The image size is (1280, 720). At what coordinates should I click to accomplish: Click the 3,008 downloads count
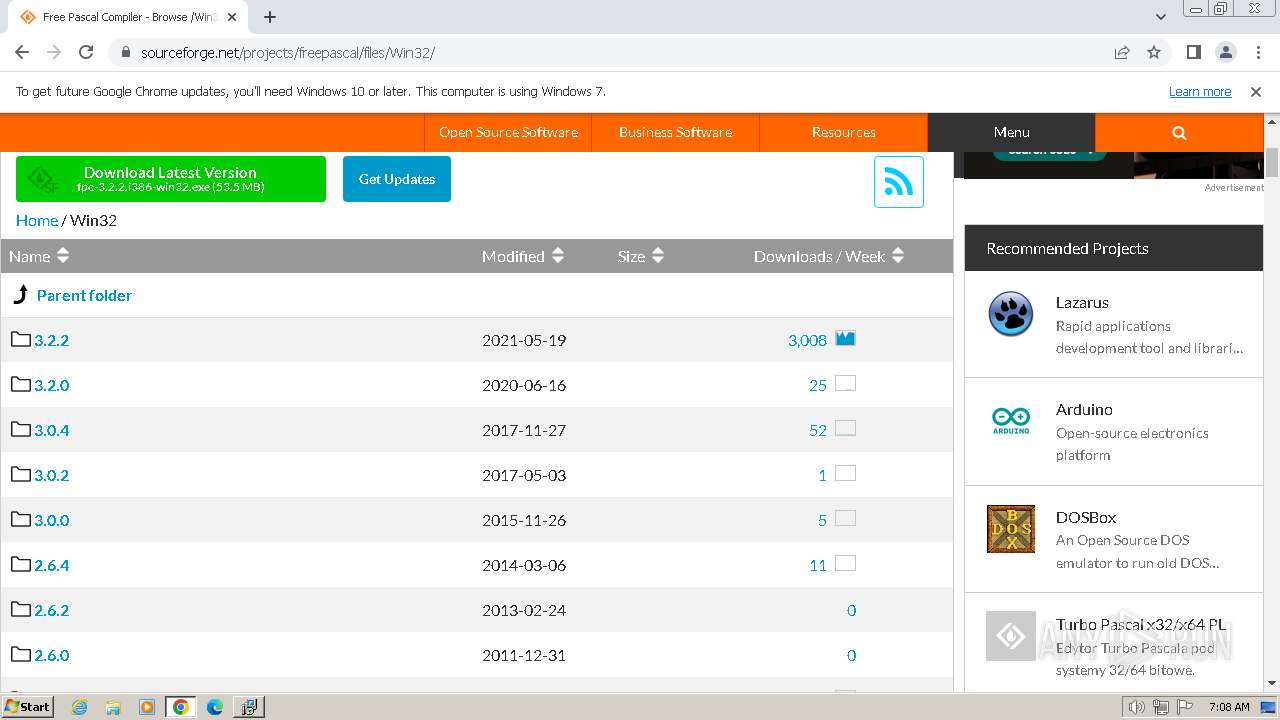[x=807, y=340]
